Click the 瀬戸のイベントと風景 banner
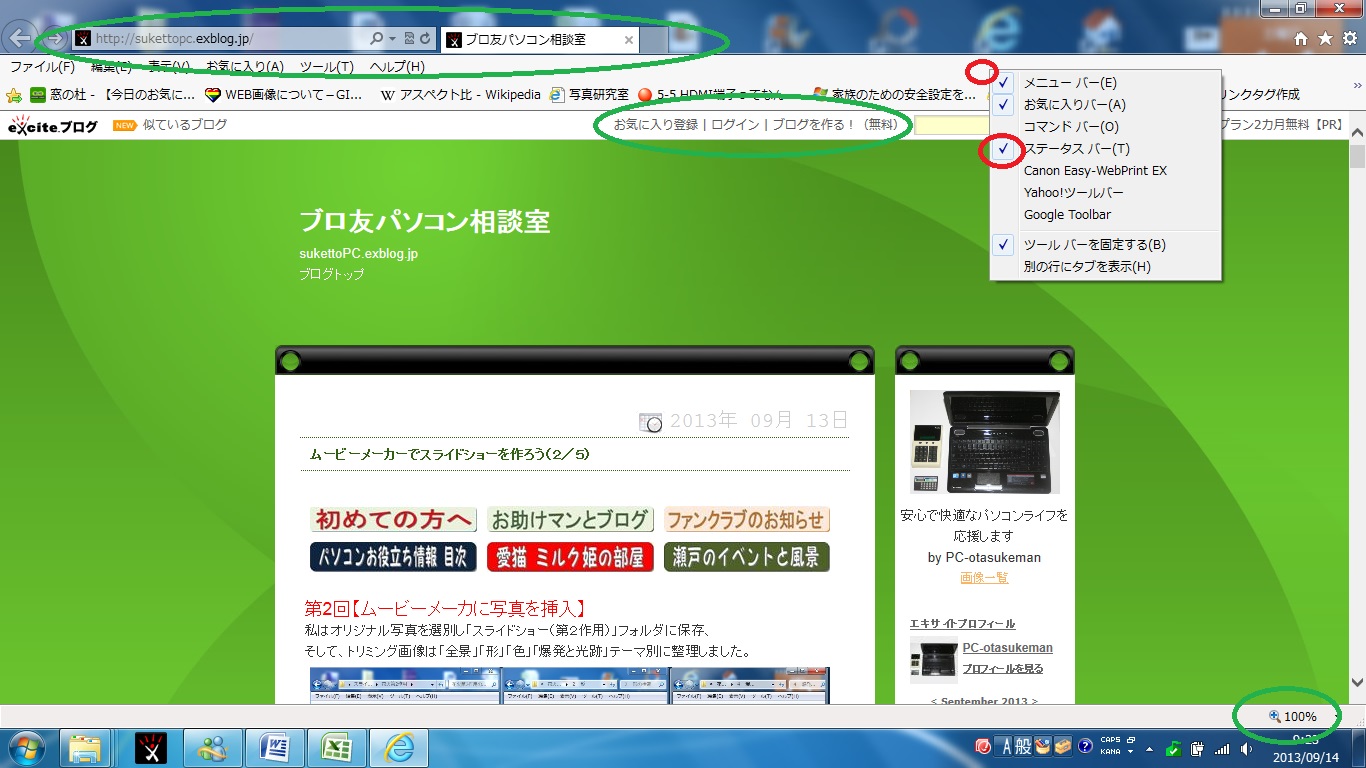This screenshot has width=1366, height=768. pos(747,557)
